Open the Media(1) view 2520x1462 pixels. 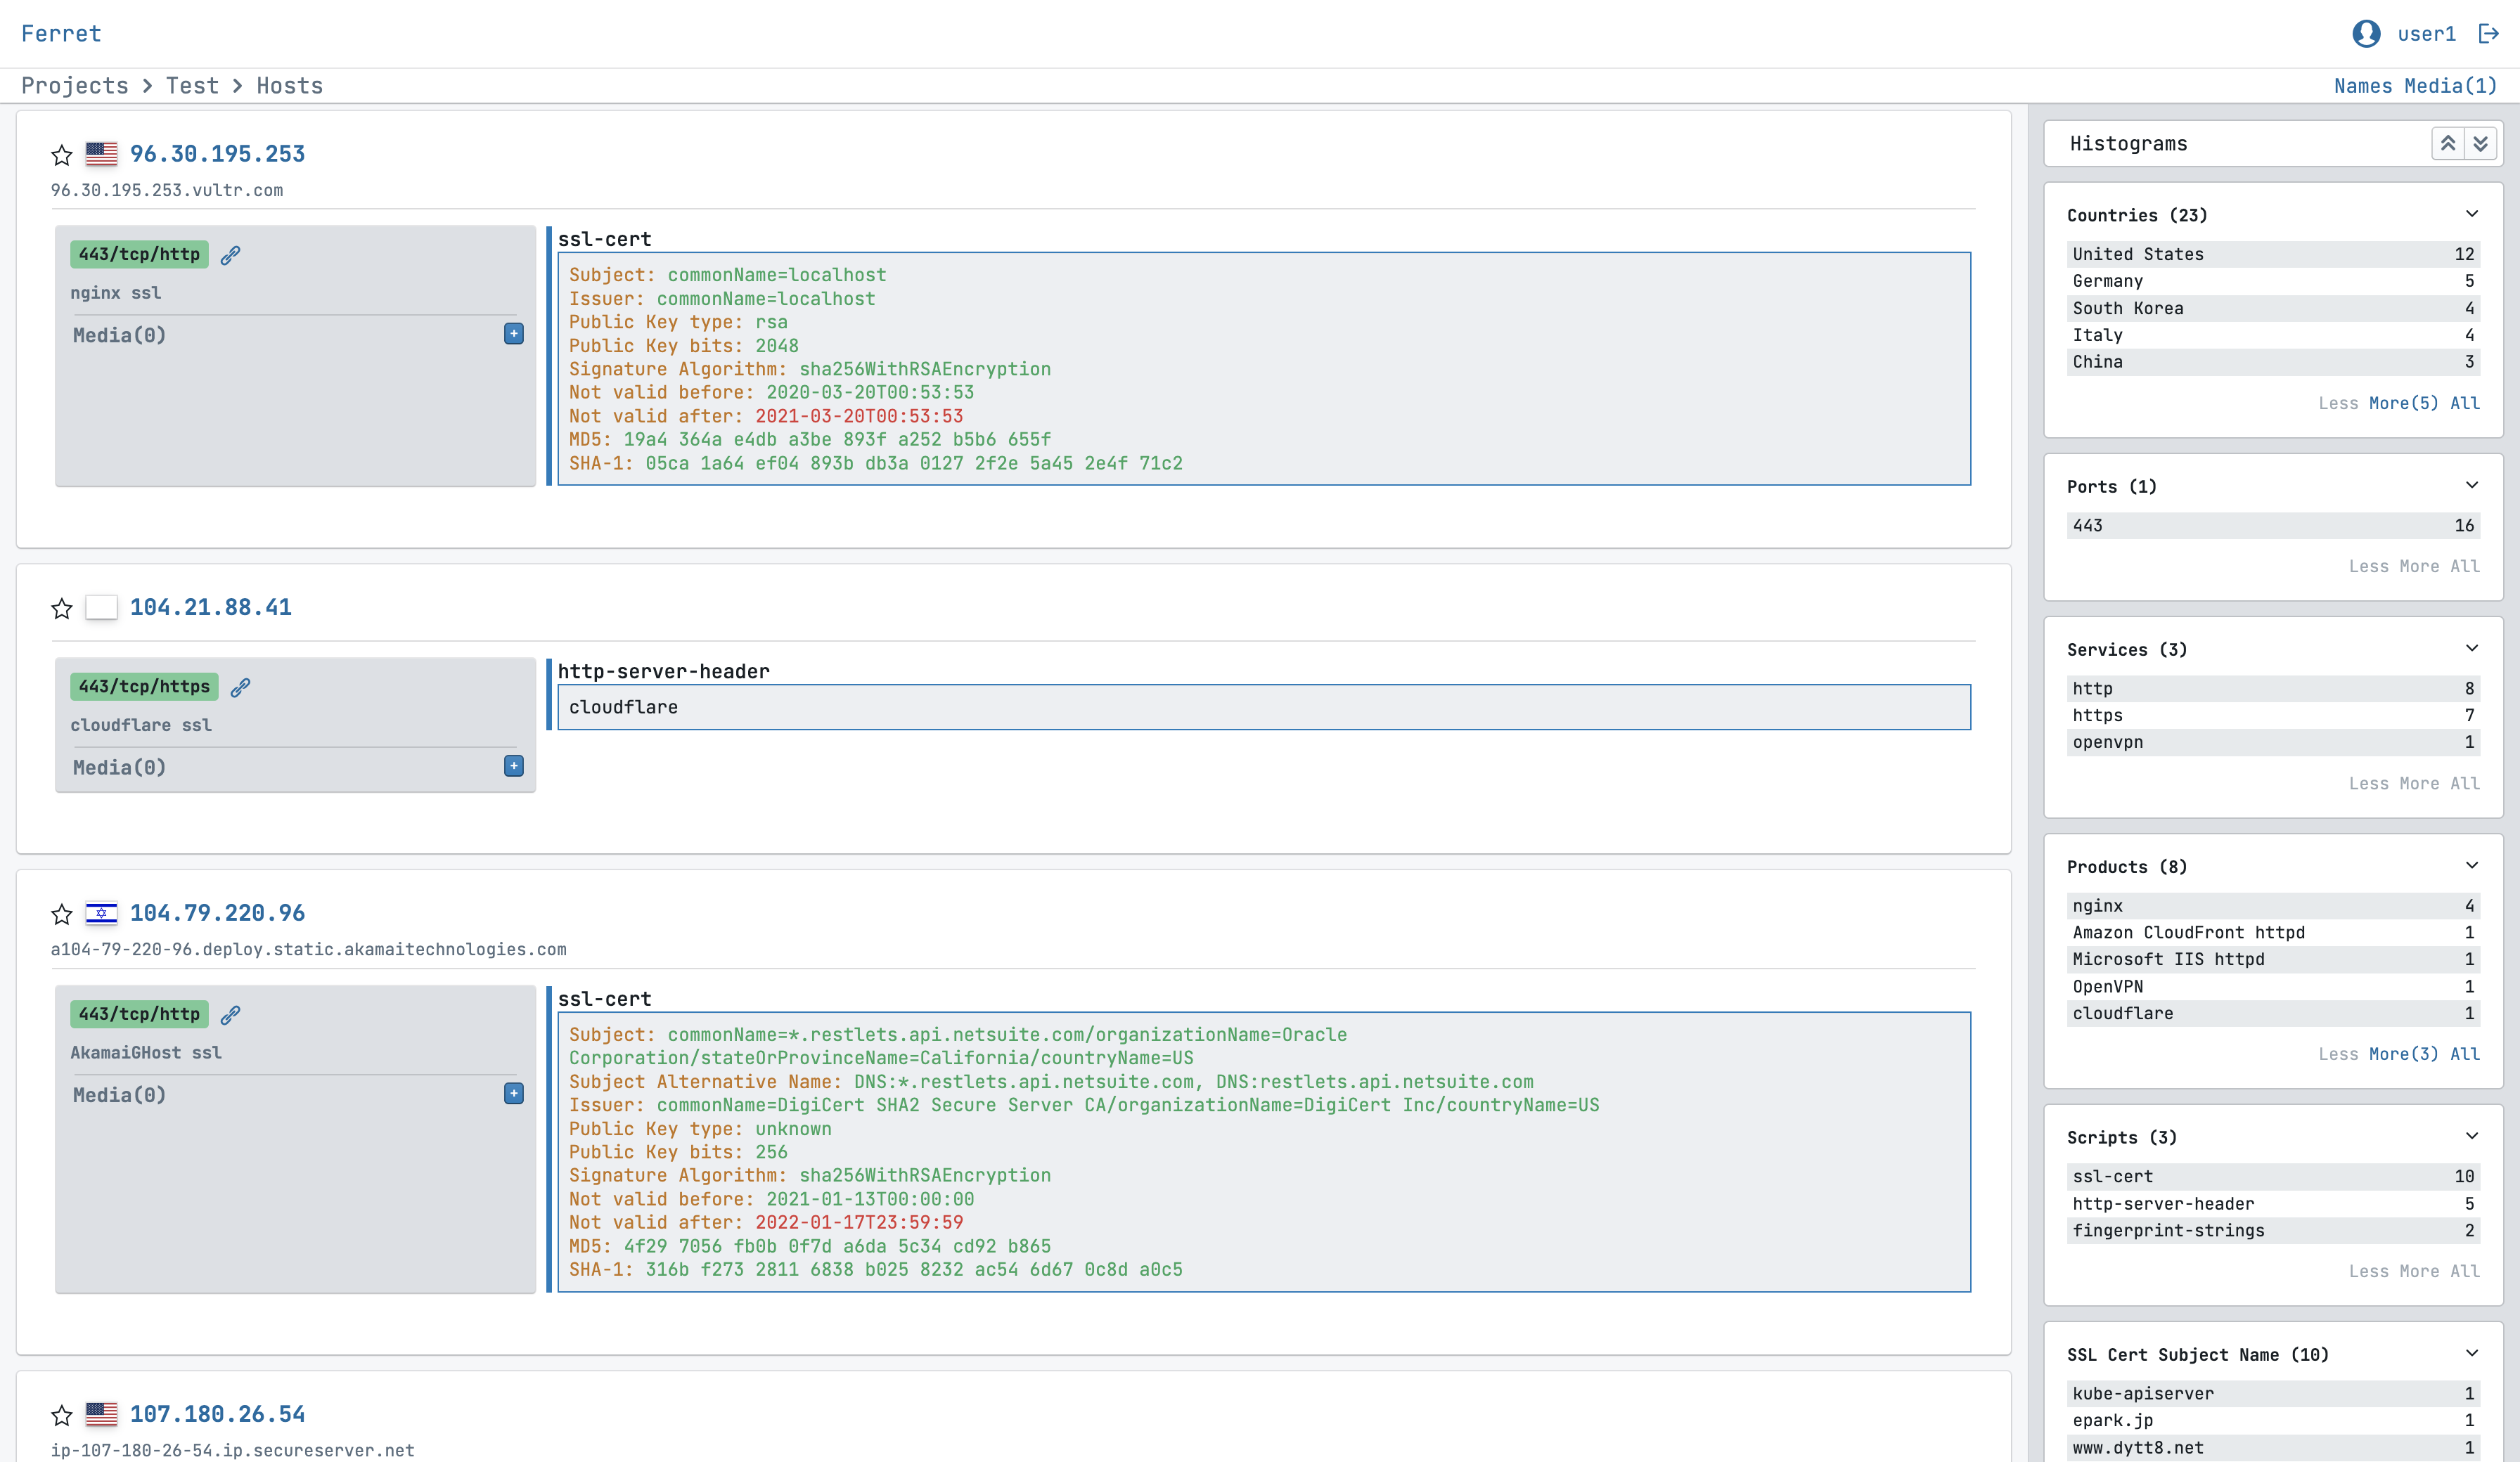(2451, 86)
